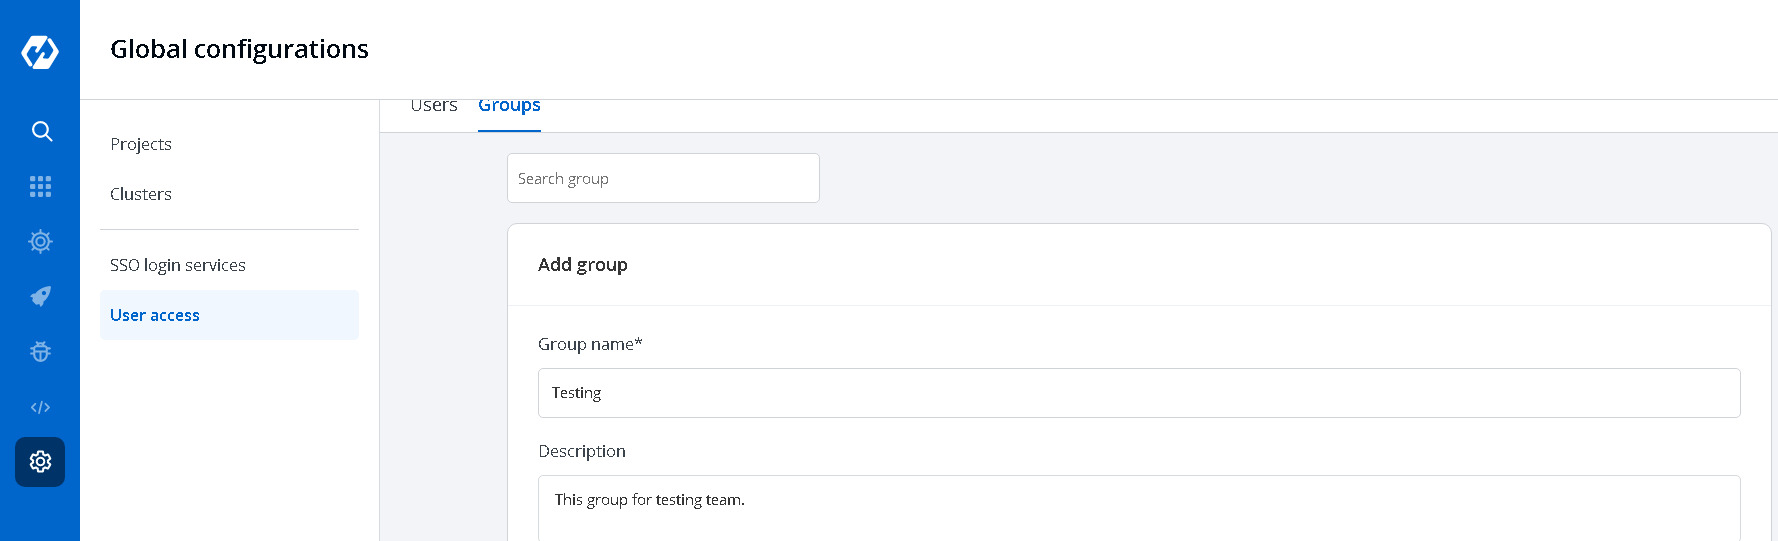Open the Chart store helm wheel icon
The image size is (1778, 541).
pos(41,242)
